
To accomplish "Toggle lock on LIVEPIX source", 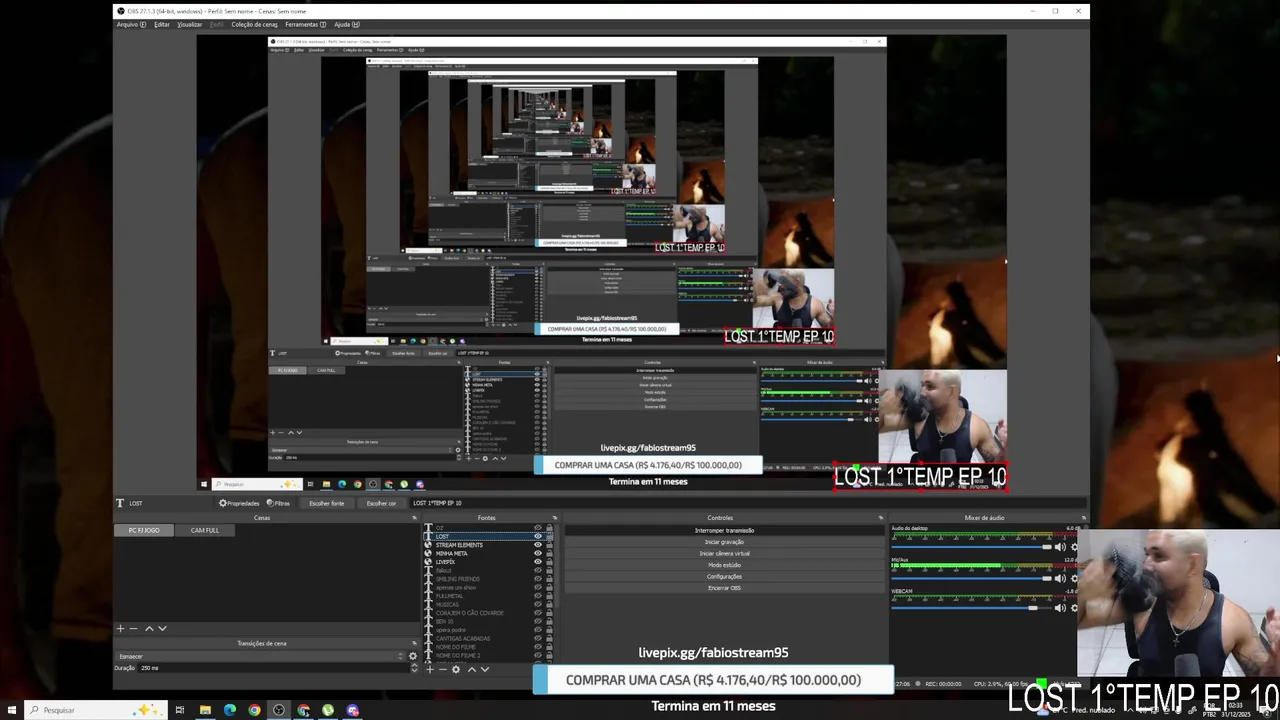I will (x=549, y=562).
